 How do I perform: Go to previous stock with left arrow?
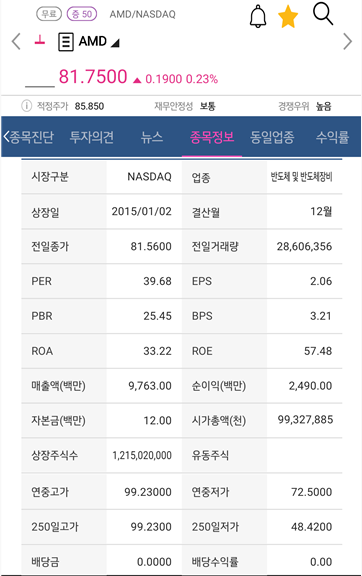point(16,41)
